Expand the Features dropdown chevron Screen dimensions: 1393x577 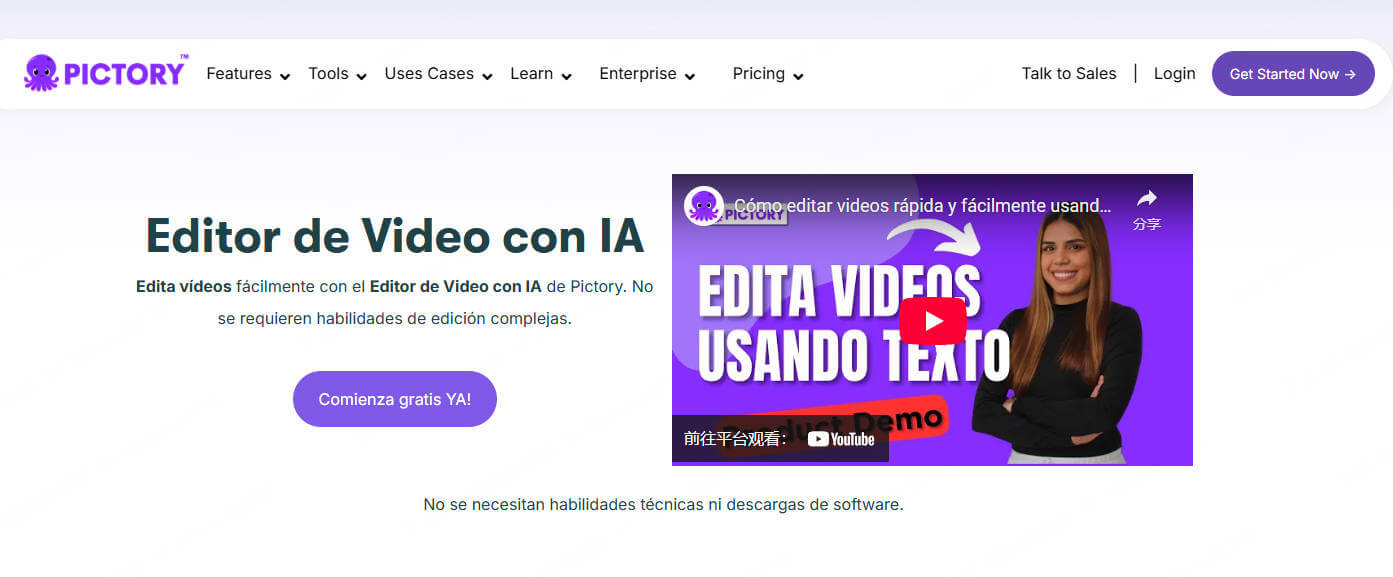click(285, 76)
